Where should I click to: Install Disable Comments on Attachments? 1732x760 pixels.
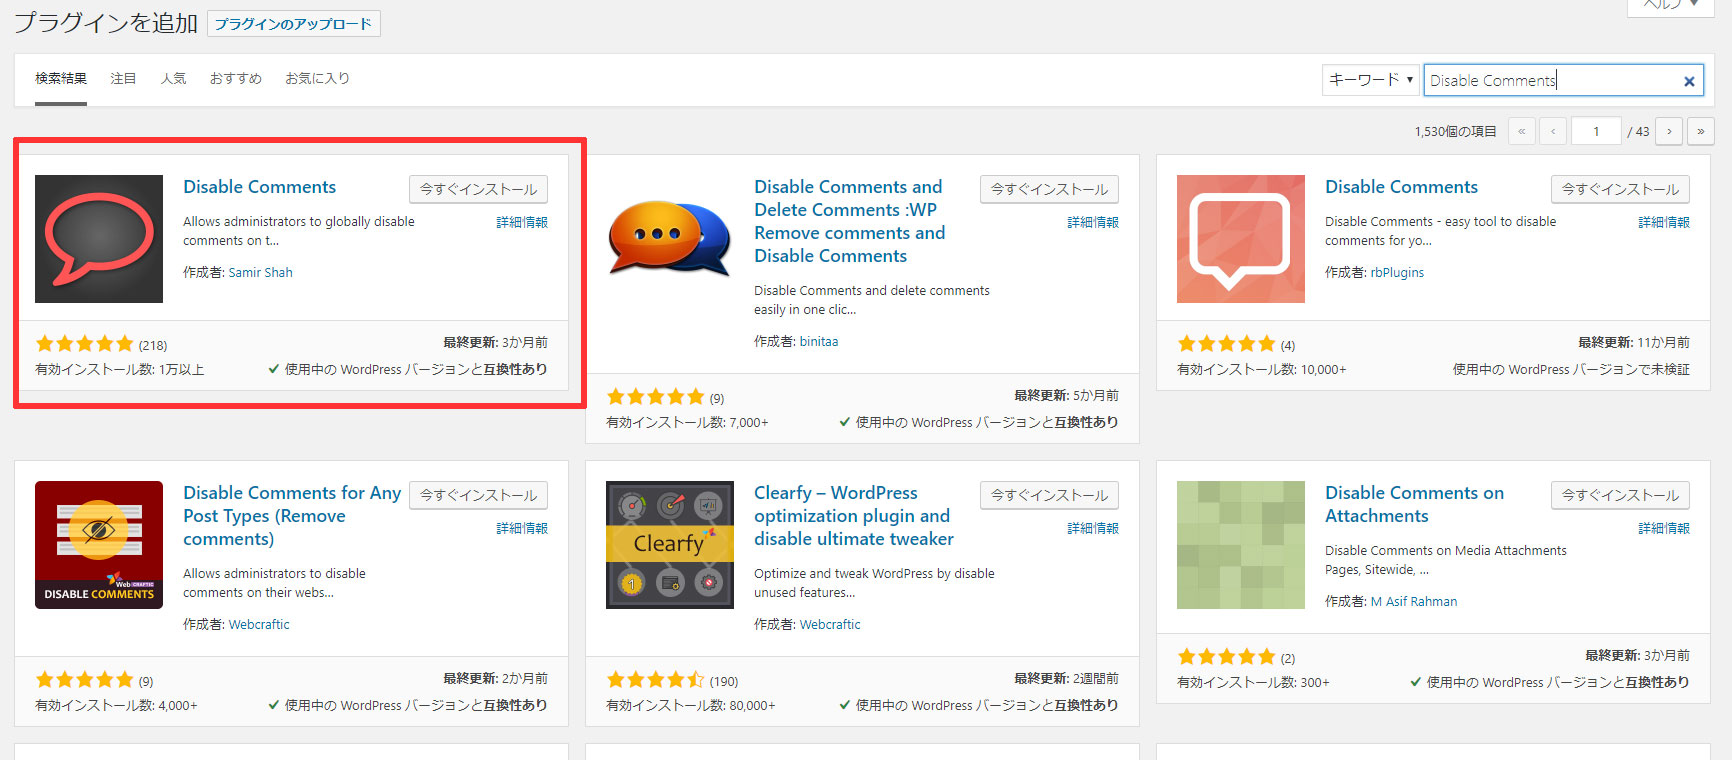(x=1620, y=495)
